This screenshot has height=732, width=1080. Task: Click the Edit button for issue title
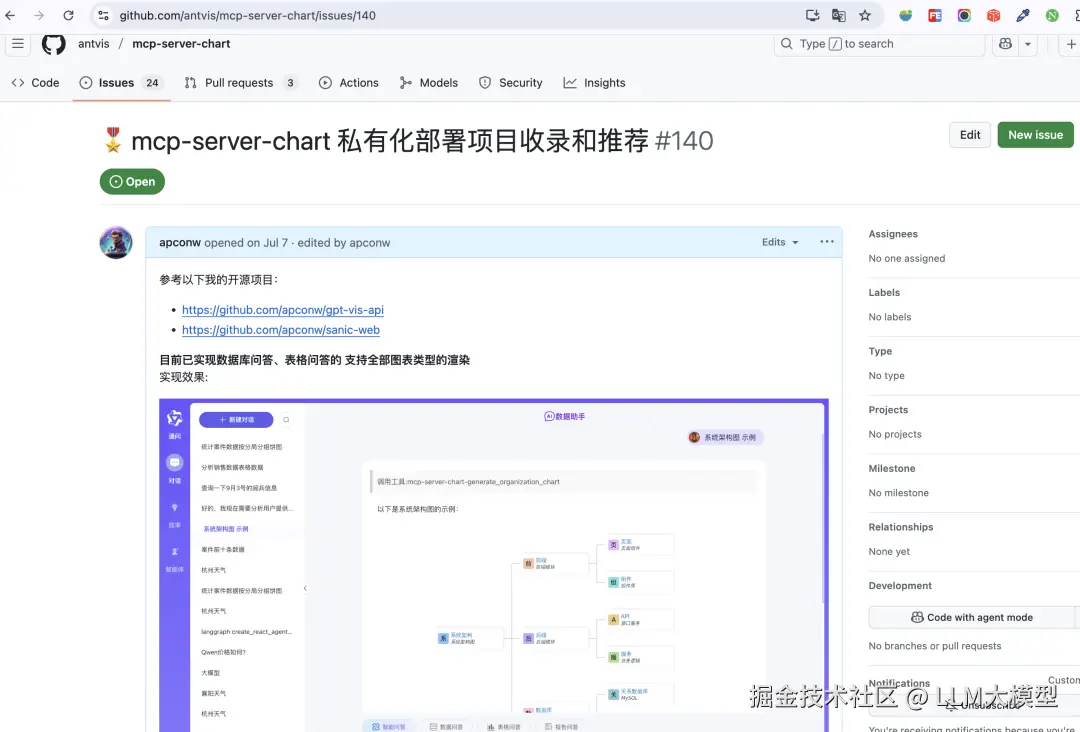point(970,135)
